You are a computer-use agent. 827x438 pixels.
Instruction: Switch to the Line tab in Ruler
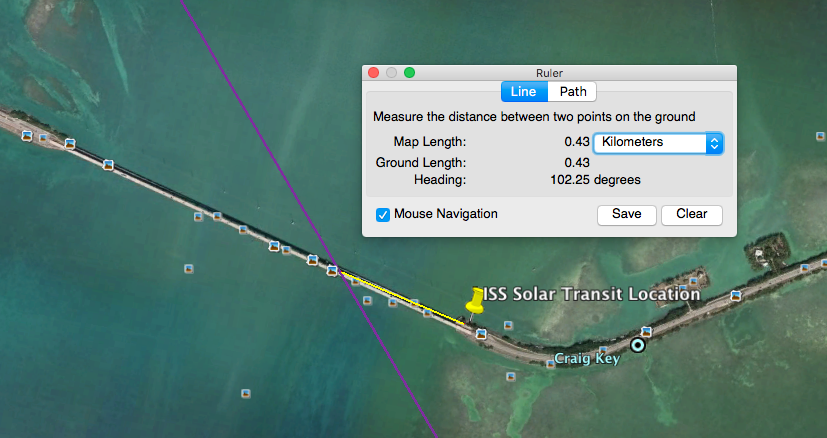524,92
